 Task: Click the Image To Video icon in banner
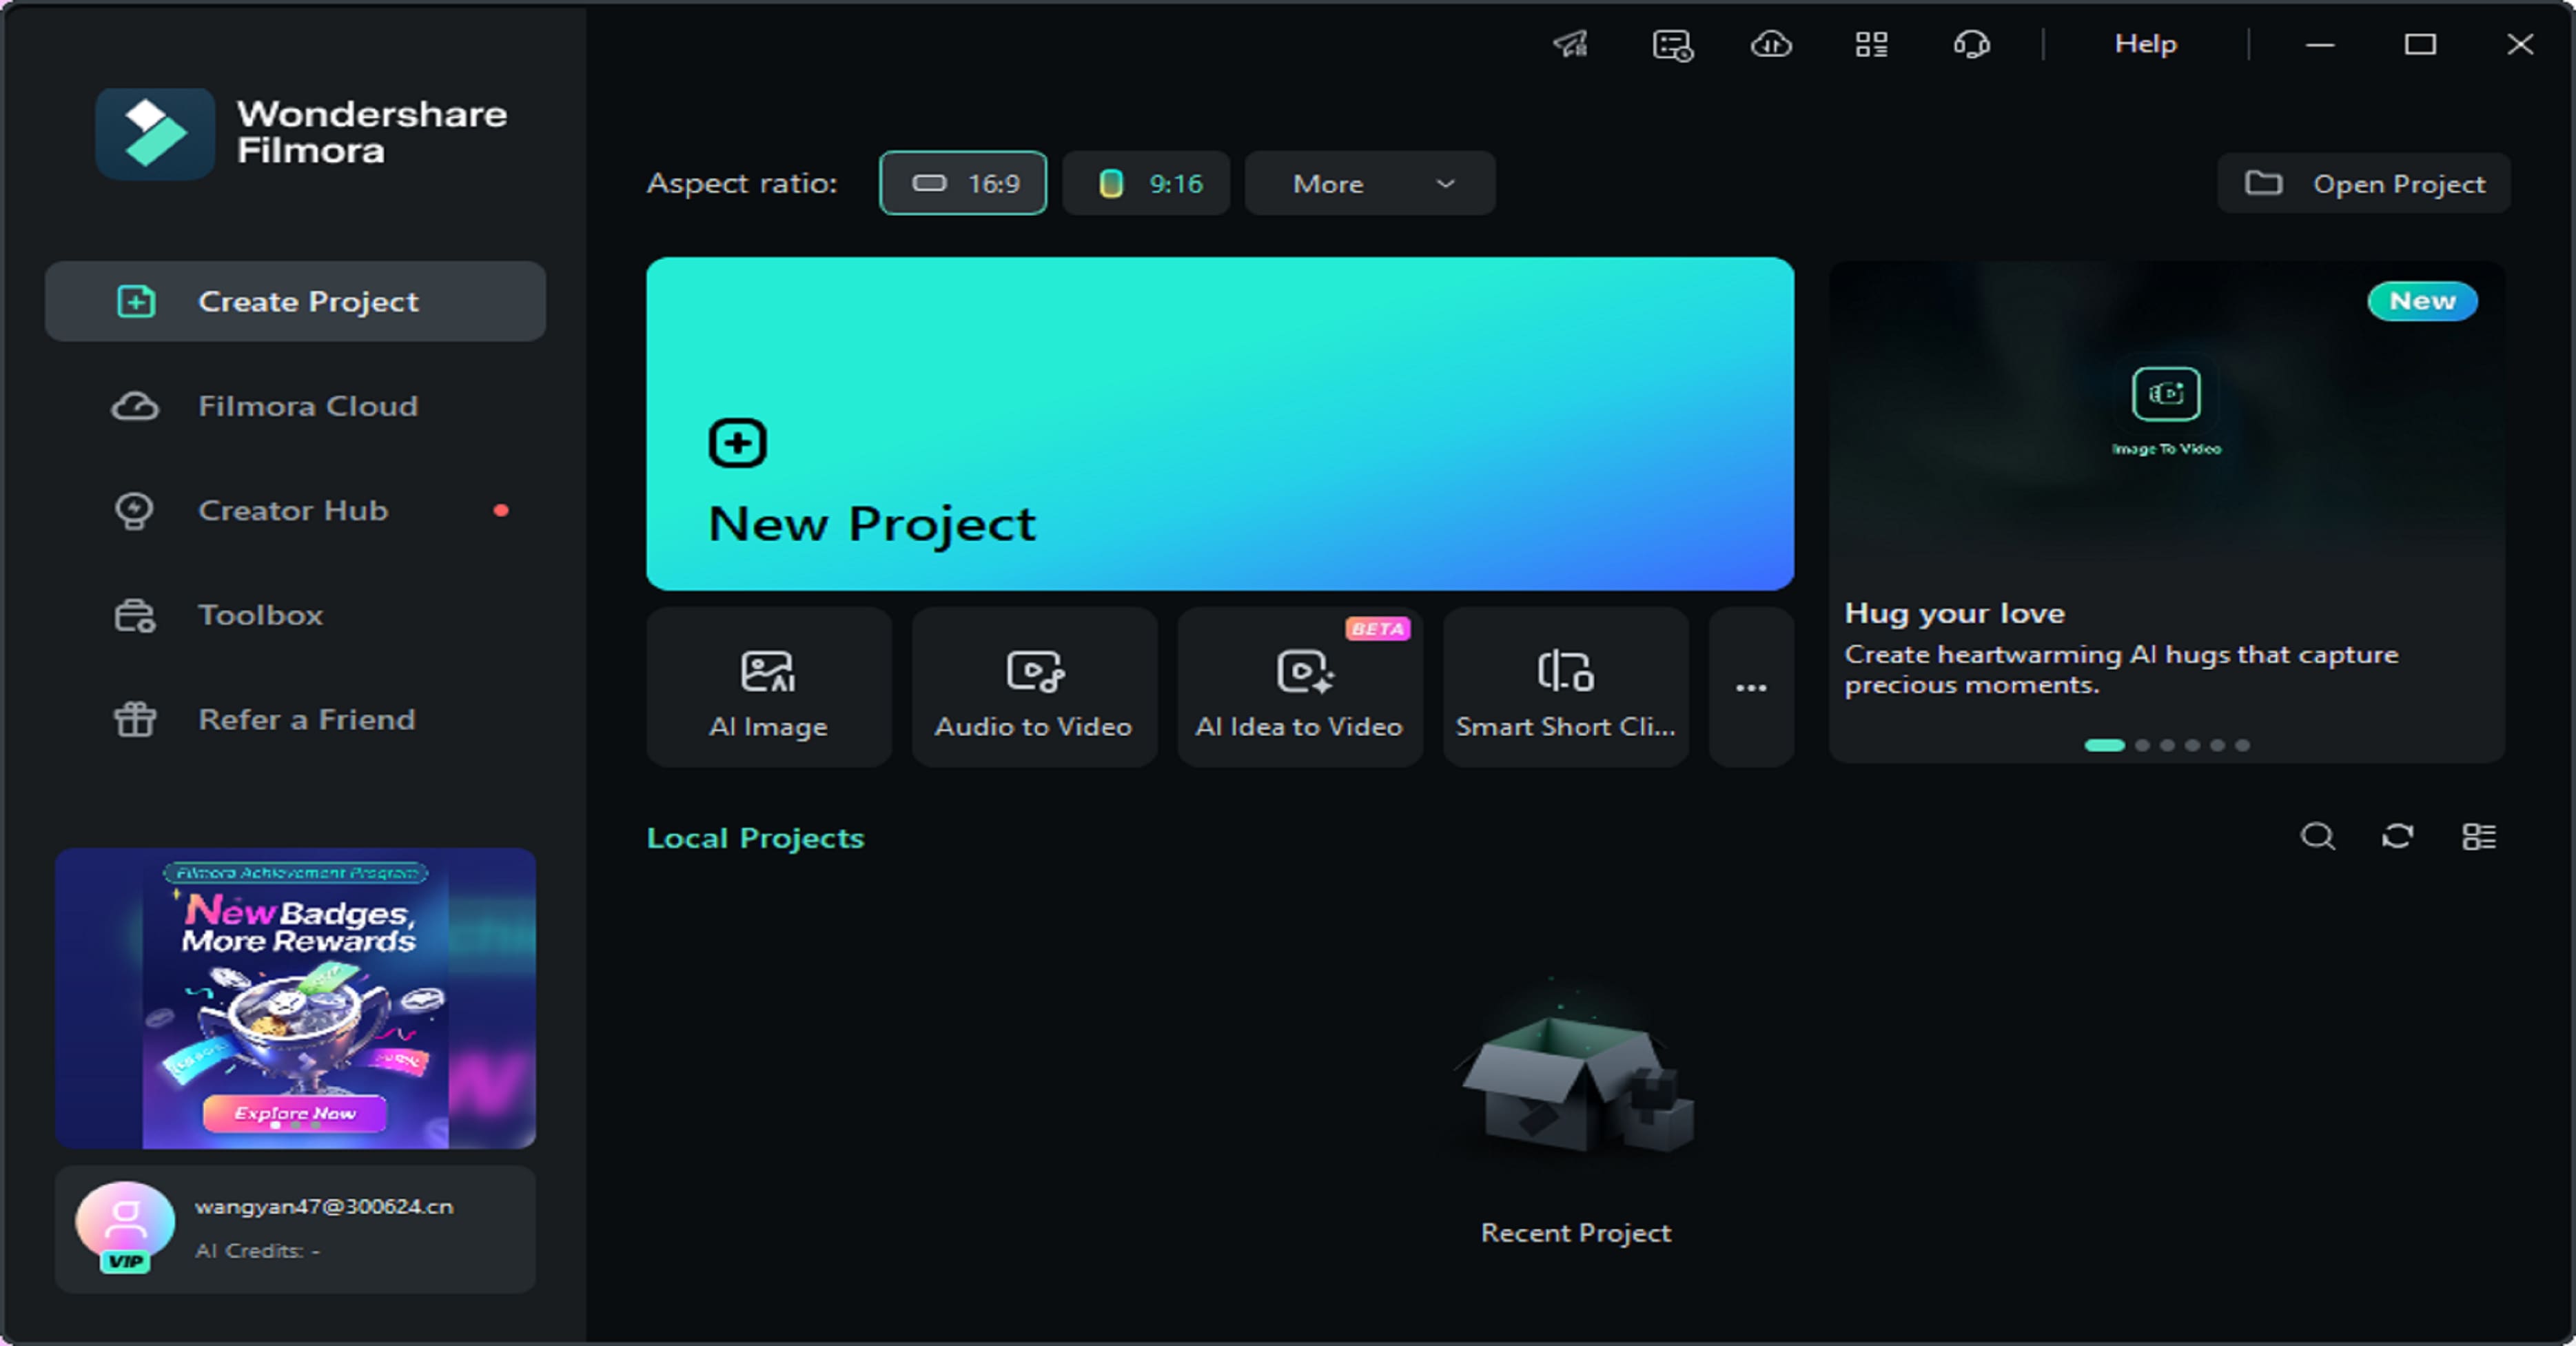pos(2166,393)
